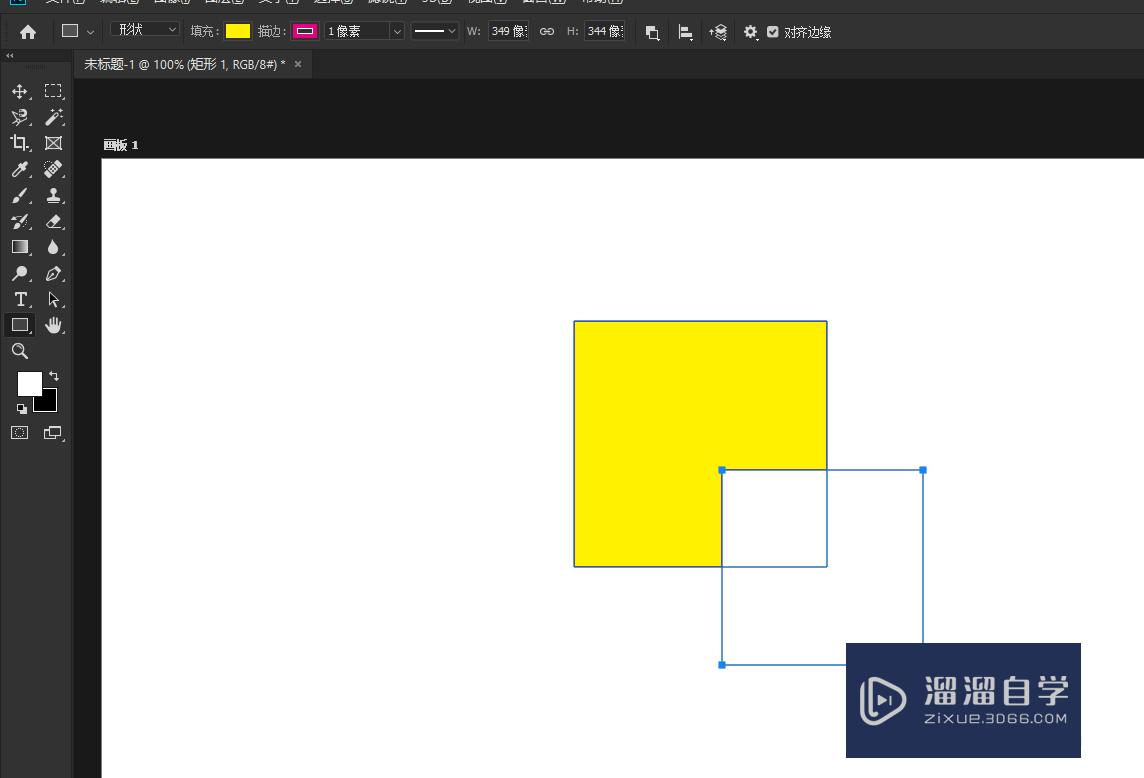This screenshot has width=1144, height=778.
Task: Click the top-right anchor point of path
Action: coord(923,470)
